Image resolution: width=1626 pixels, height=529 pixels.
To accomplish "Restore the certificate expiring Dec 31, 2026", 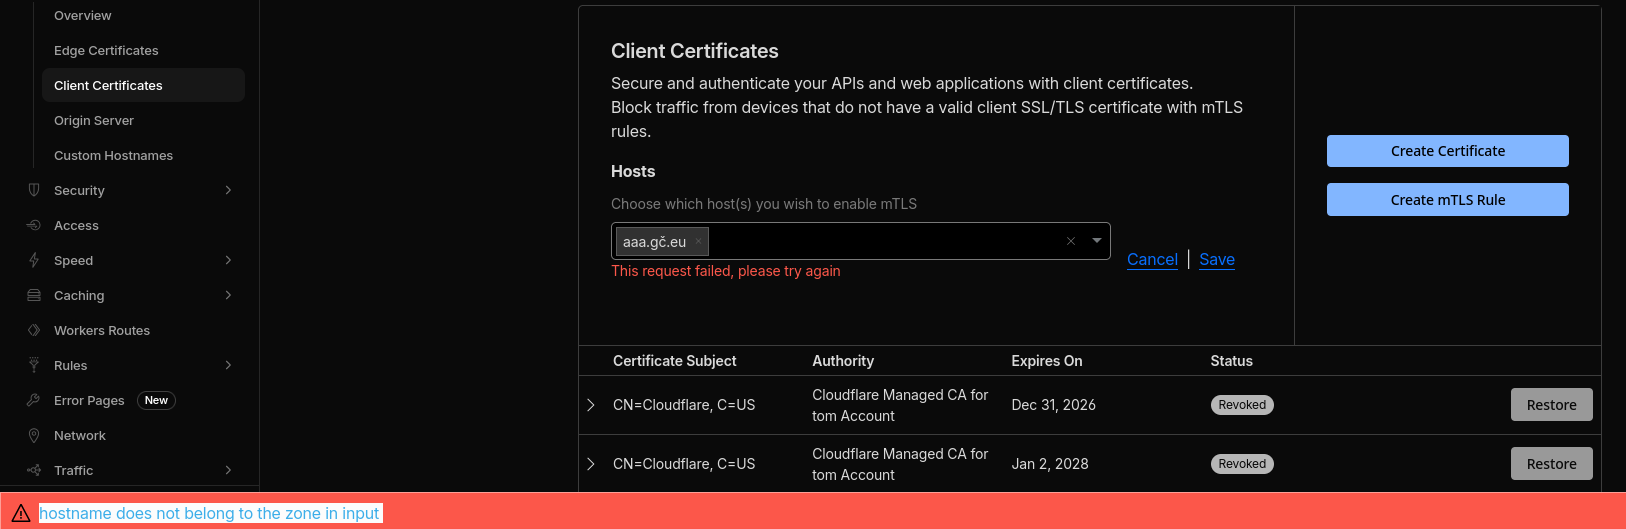I will [1551, 405].
